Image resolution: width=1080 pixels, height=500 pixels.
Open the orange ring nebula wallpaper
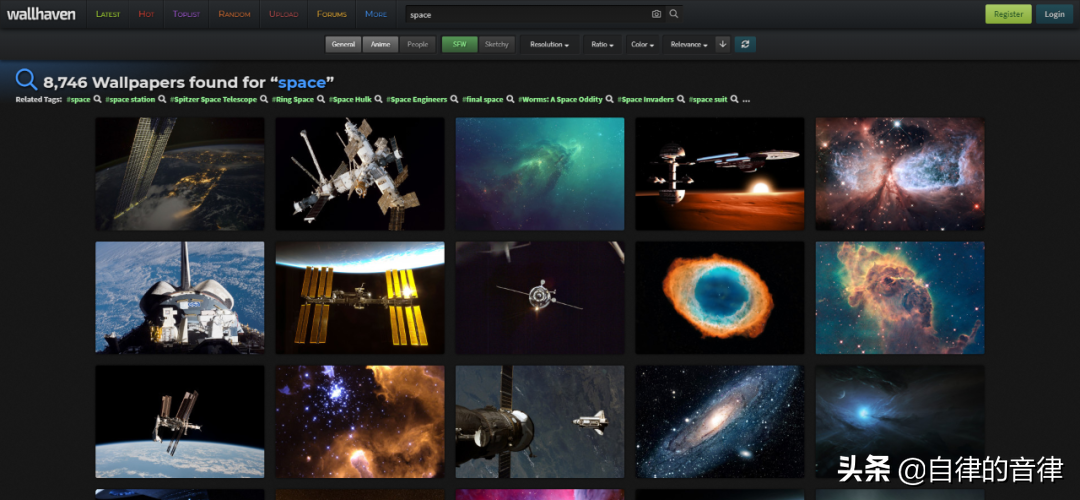pos(720,298)
